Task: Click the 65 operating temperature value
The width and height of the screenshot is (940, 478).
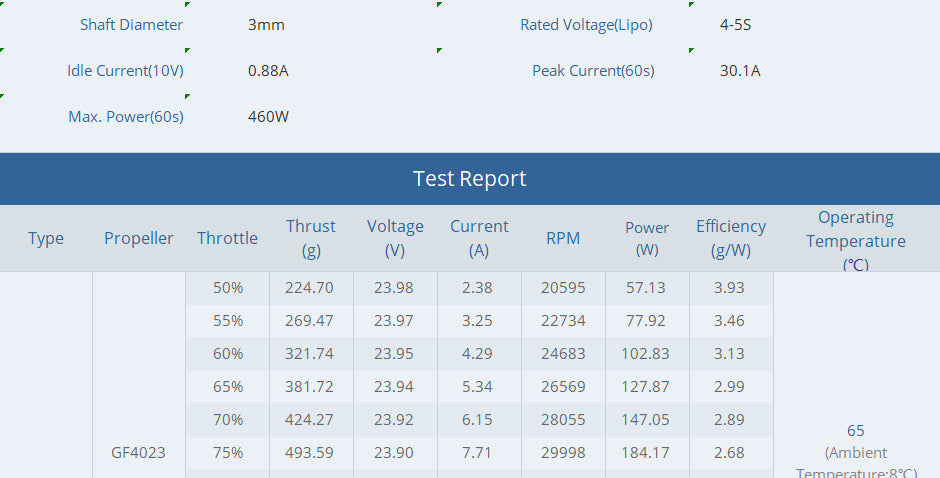Action: coord(856,430)
